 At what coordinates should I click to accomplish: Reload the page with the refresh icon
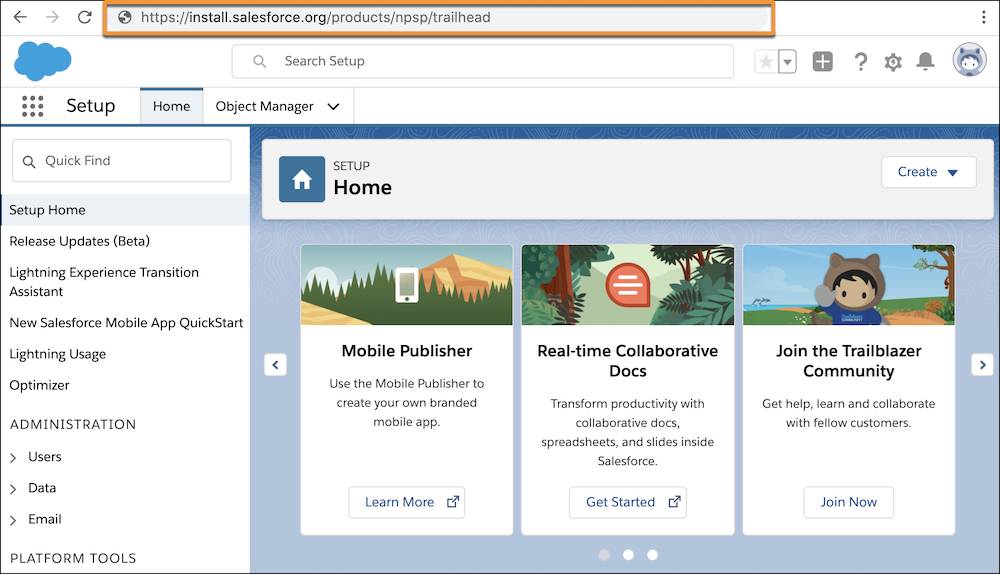[x=84, y=17]
